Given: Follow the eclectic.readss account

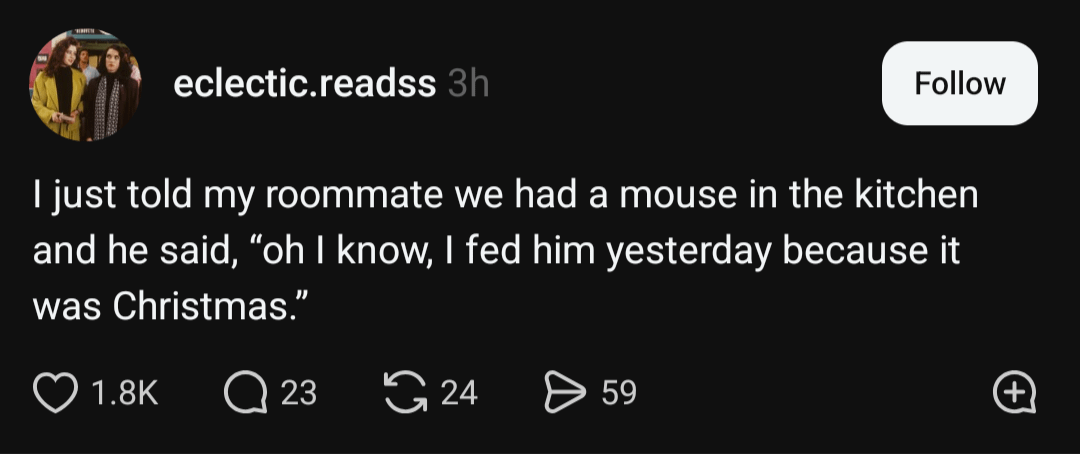Looking at the screenshot, I should (959, 83).
